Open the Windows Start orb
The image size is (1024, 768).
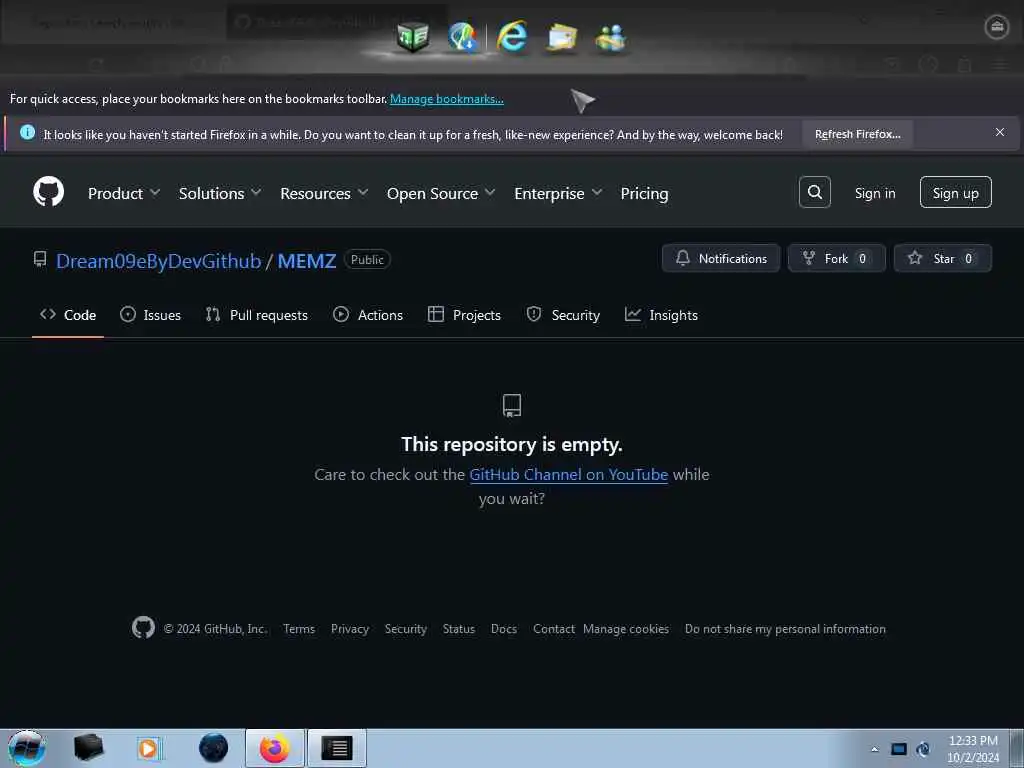(x=27, y=748)
